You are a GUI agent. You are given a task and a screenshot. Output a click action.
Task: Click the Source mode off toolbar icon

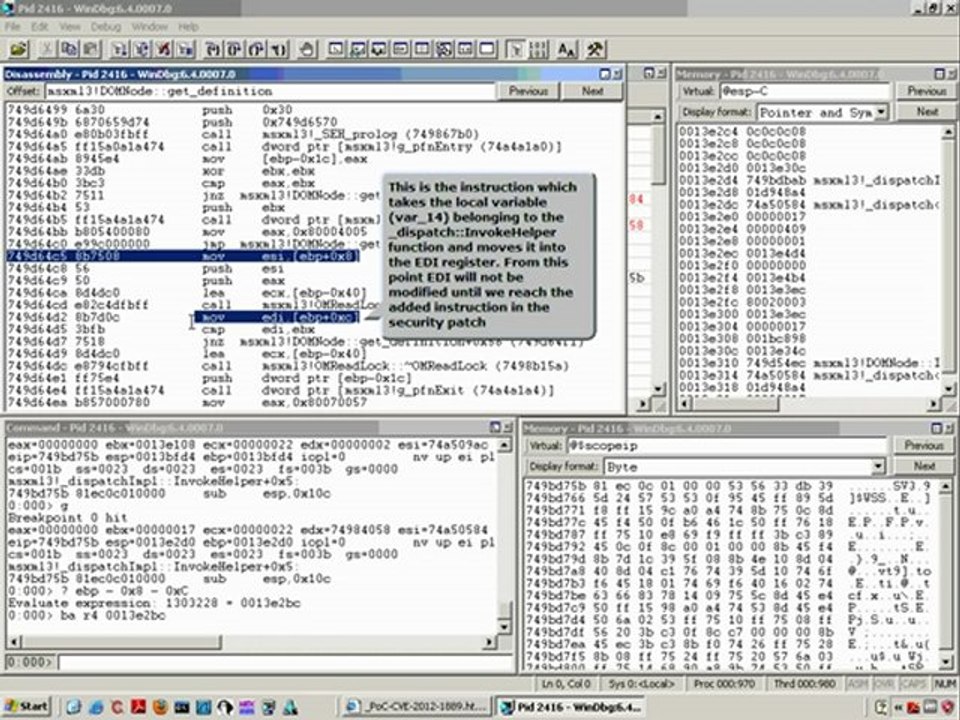click(x=538, y=50)
